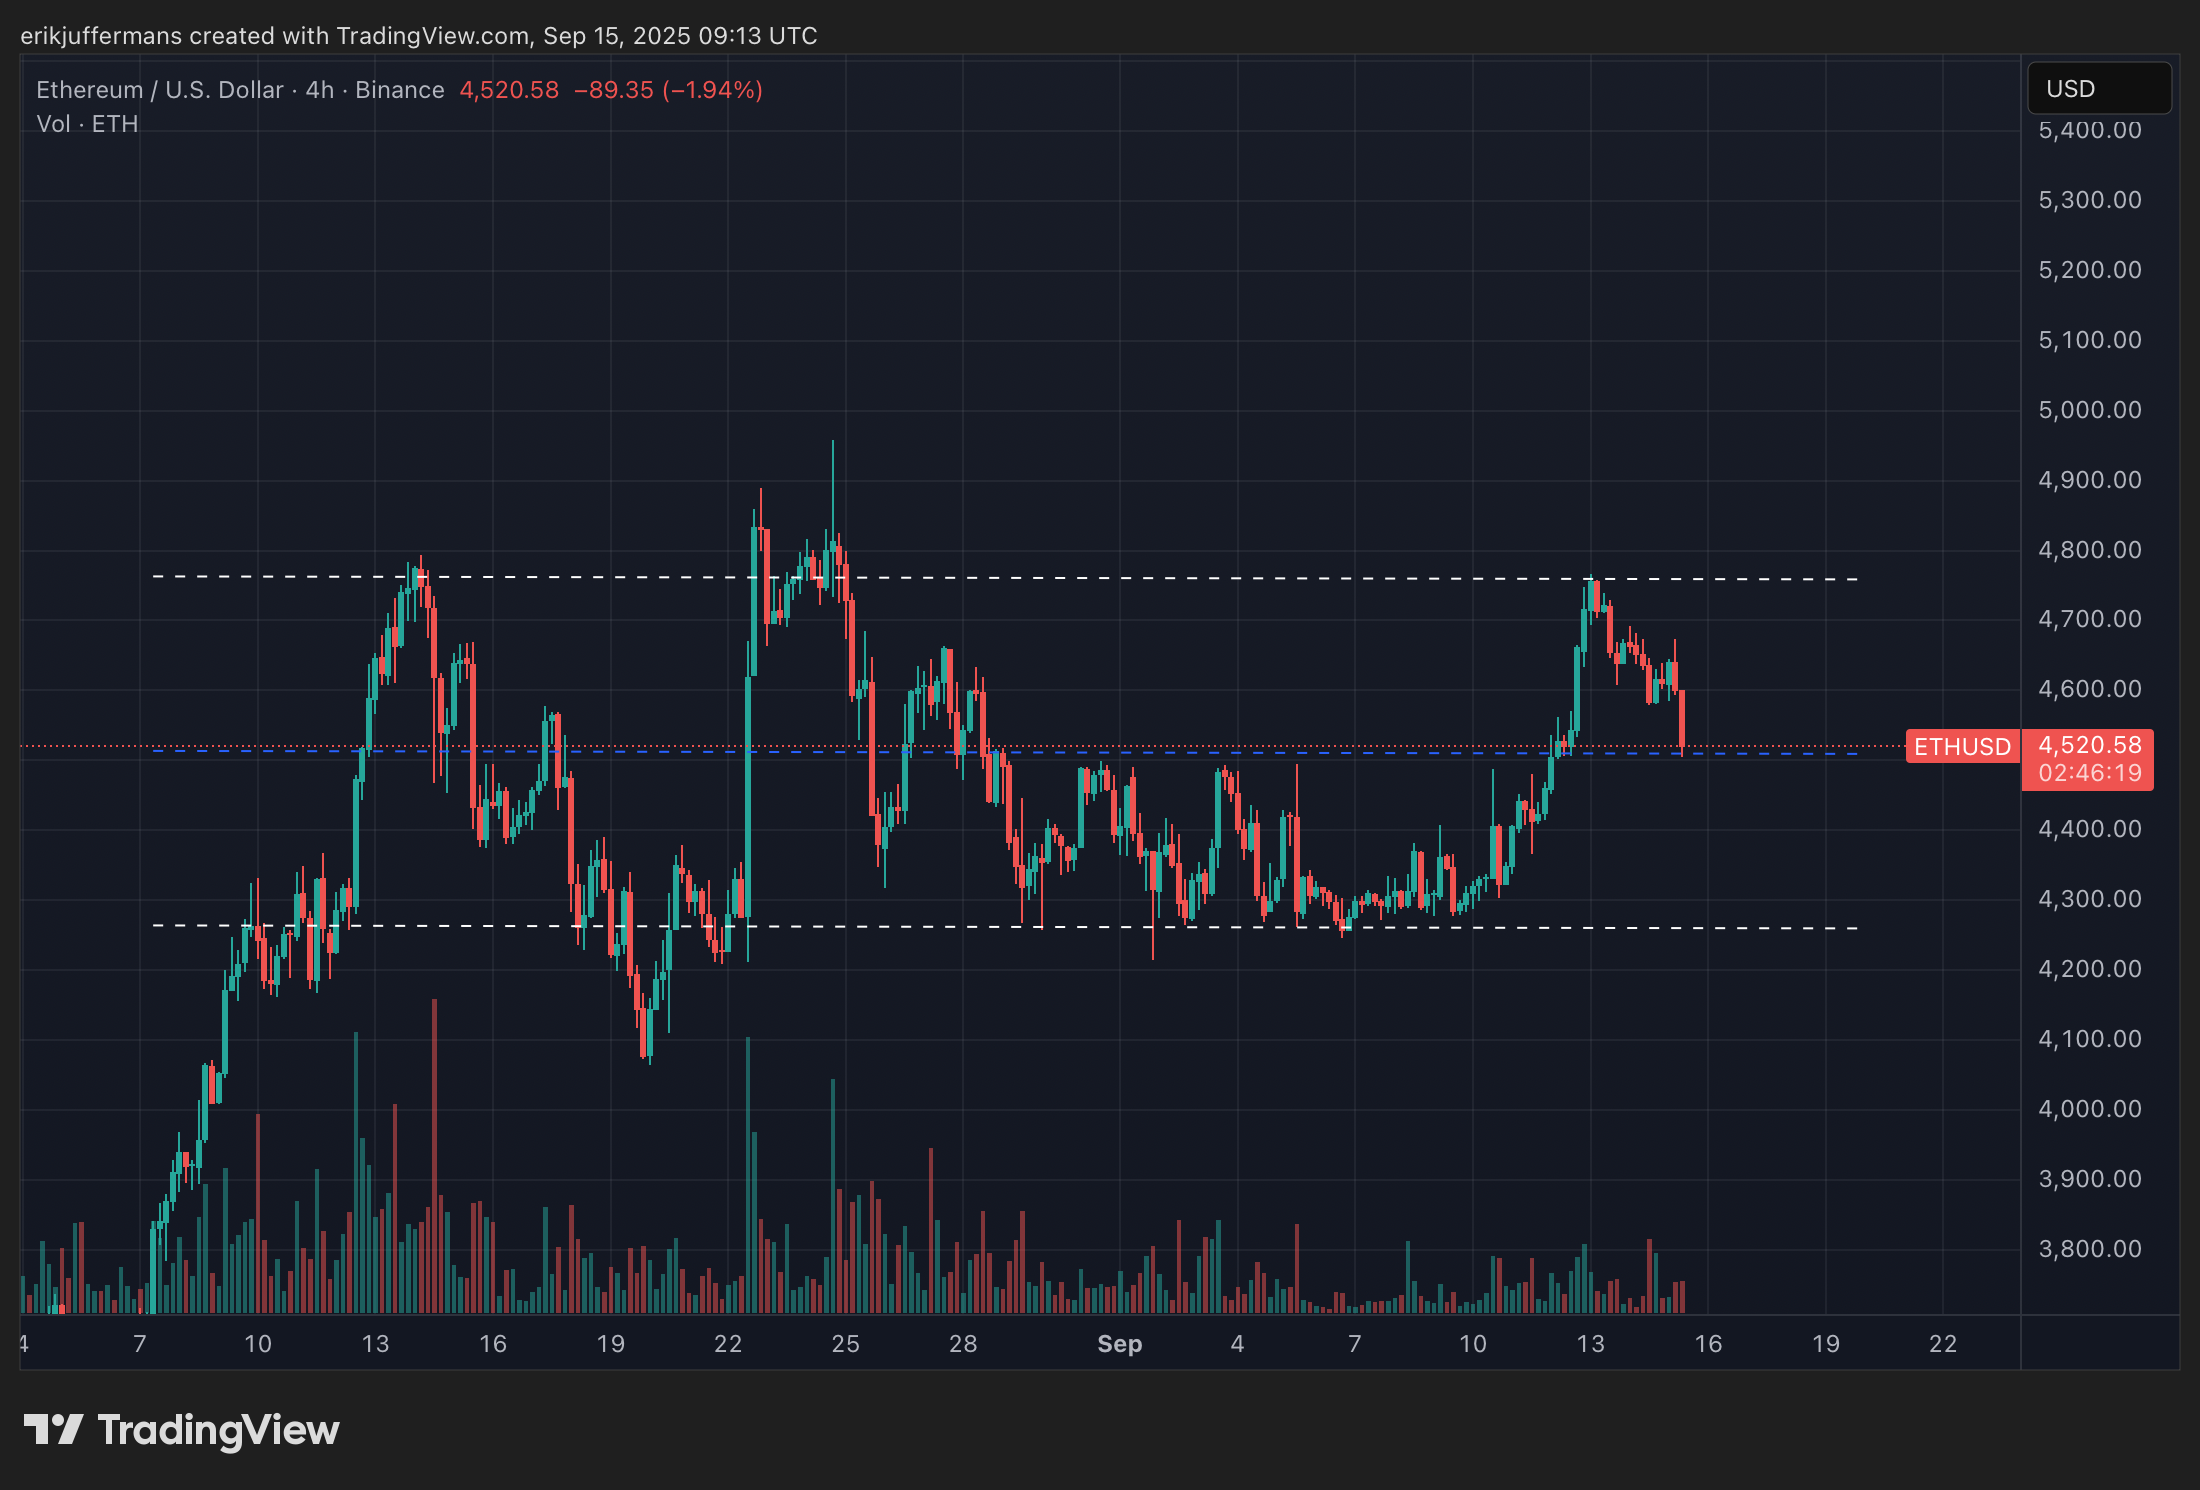
Task: Click the 5,000.00 price scale label
Action: 2089,410
